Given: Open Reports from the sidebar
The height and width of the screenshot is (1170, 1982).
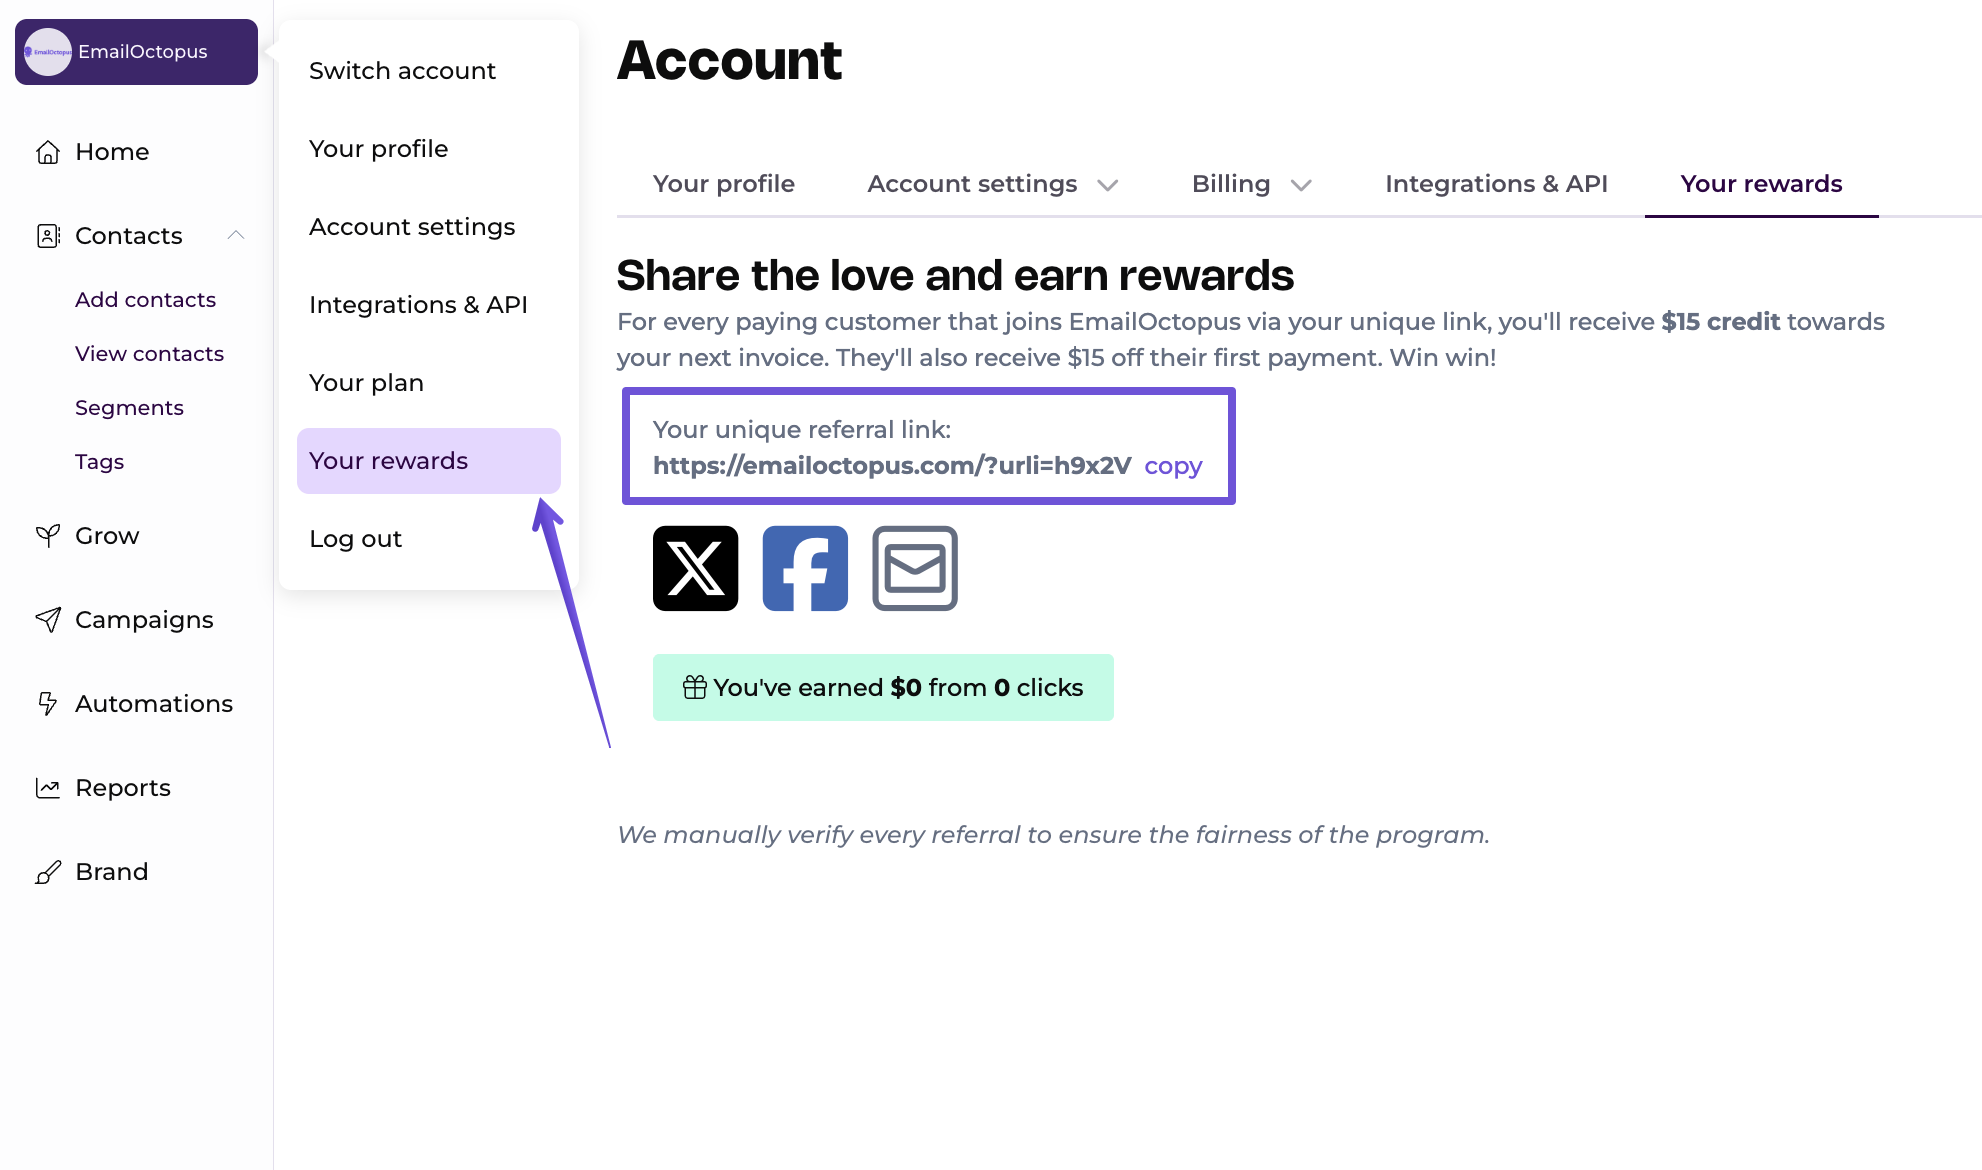Looking at the screenshot, I should coord(122,787).
